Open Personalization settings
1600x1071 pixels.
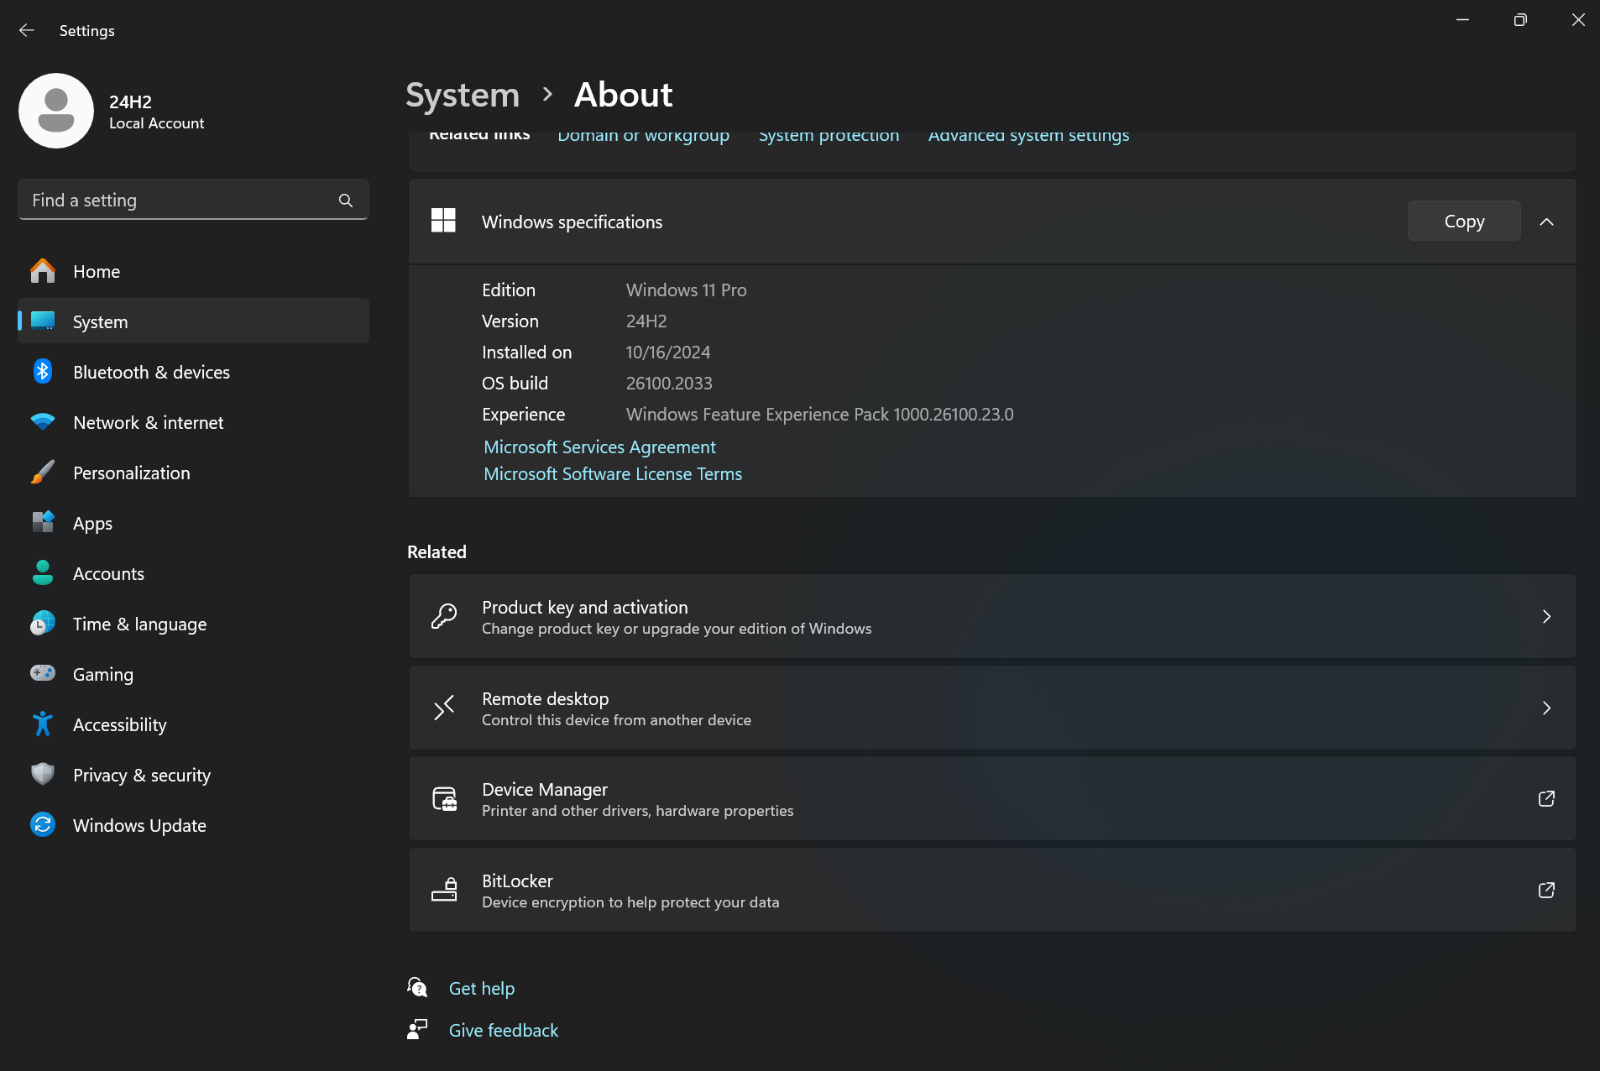coord(193,472)
